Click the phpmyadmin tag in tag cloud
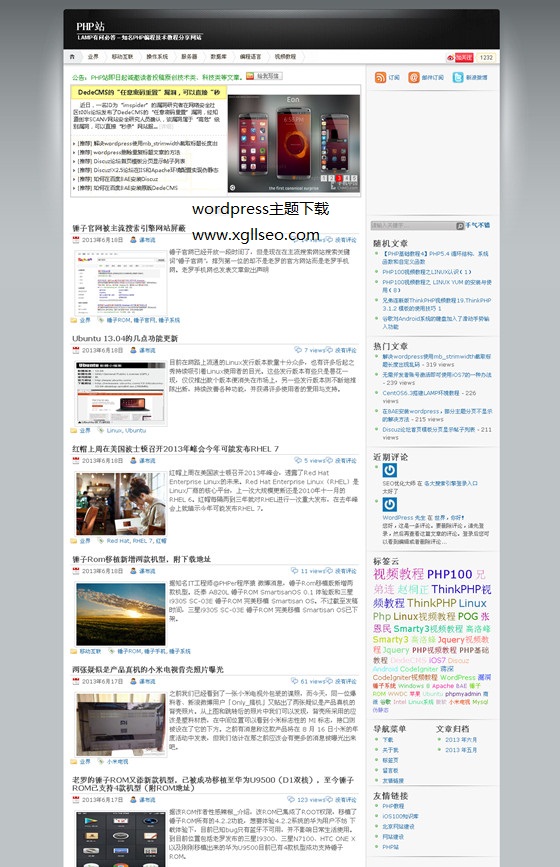560x867 pixels. (463, 693)
